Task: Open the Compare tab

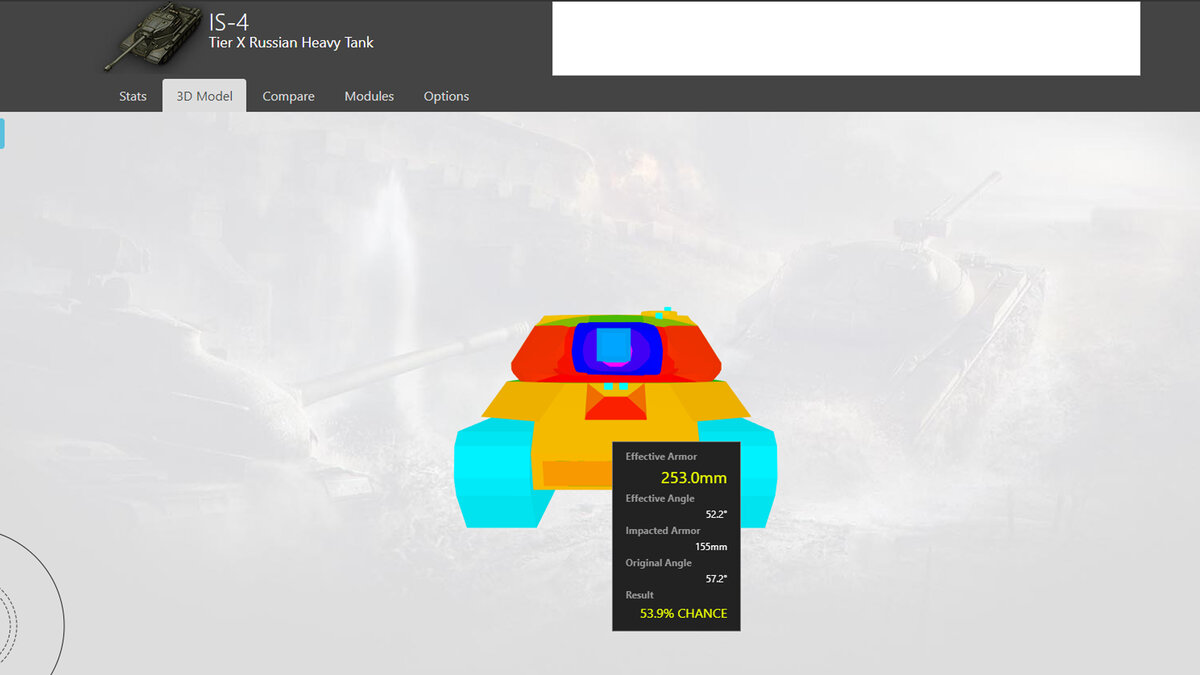Action: tap(288, 96)
